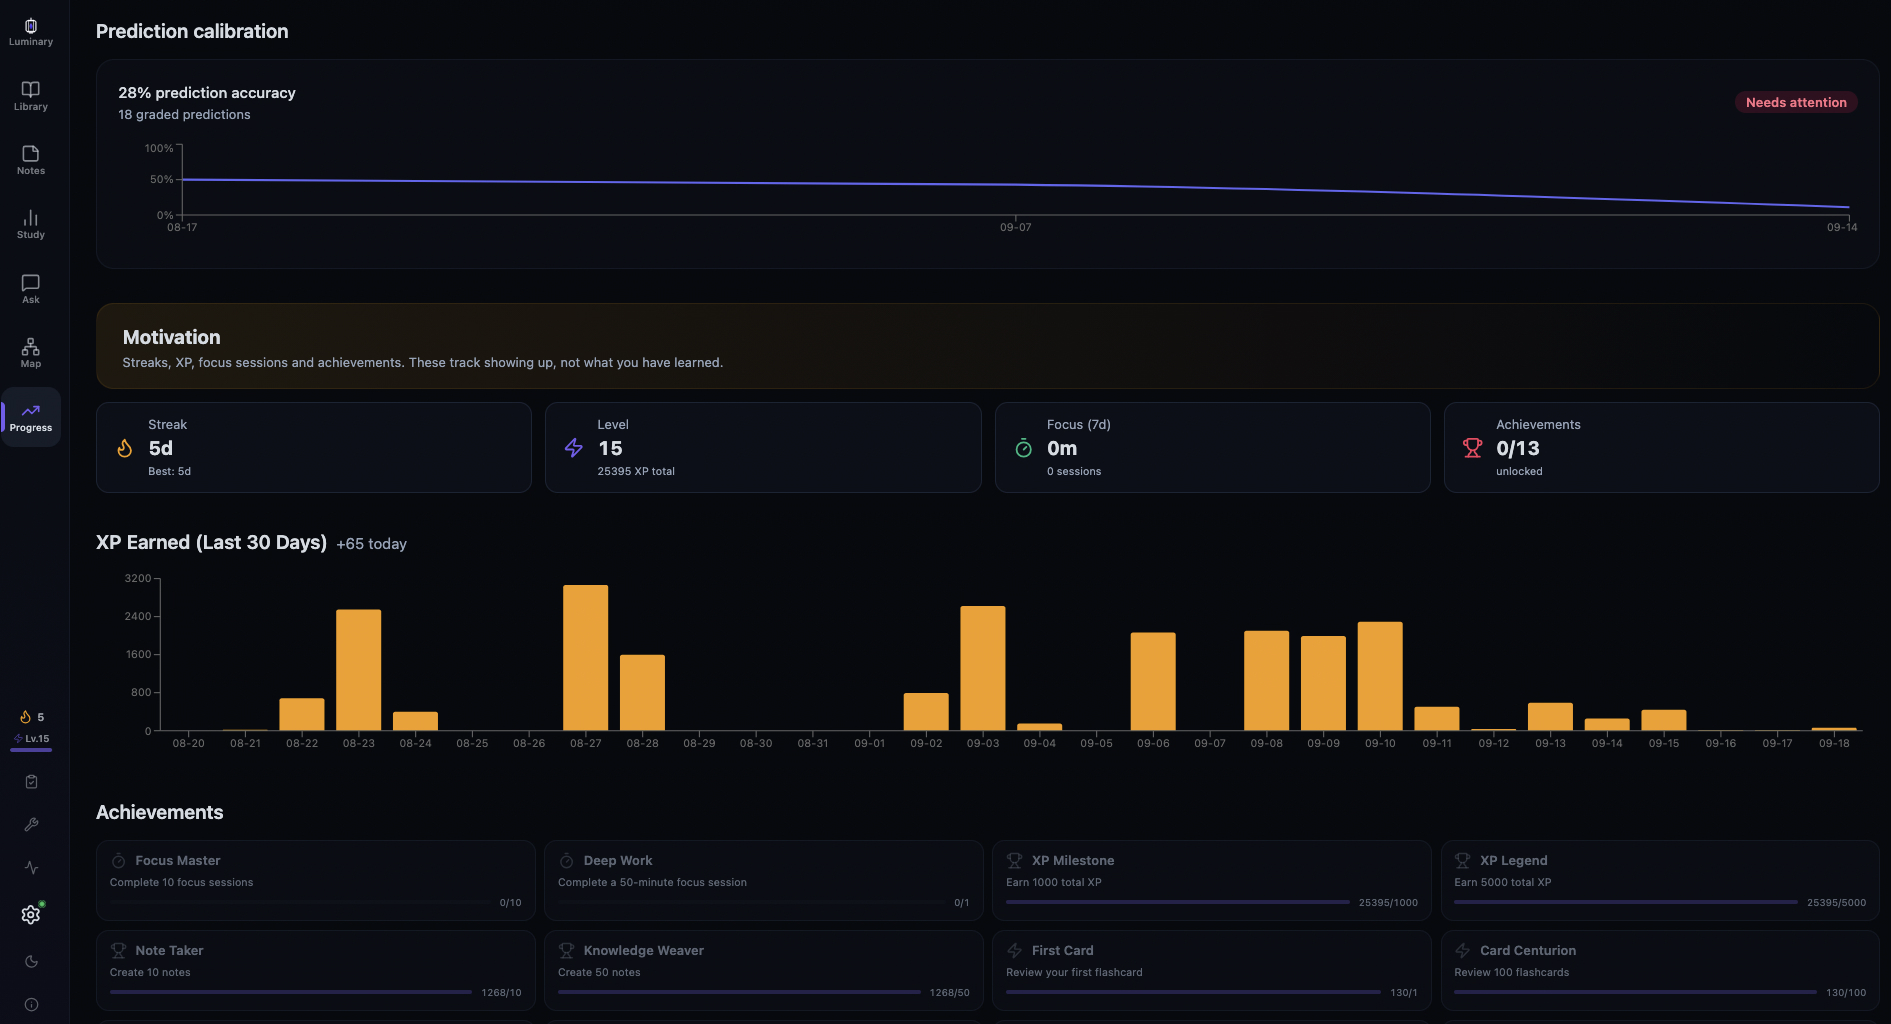Click the "0/13" achievements count

pos(1518,449)
